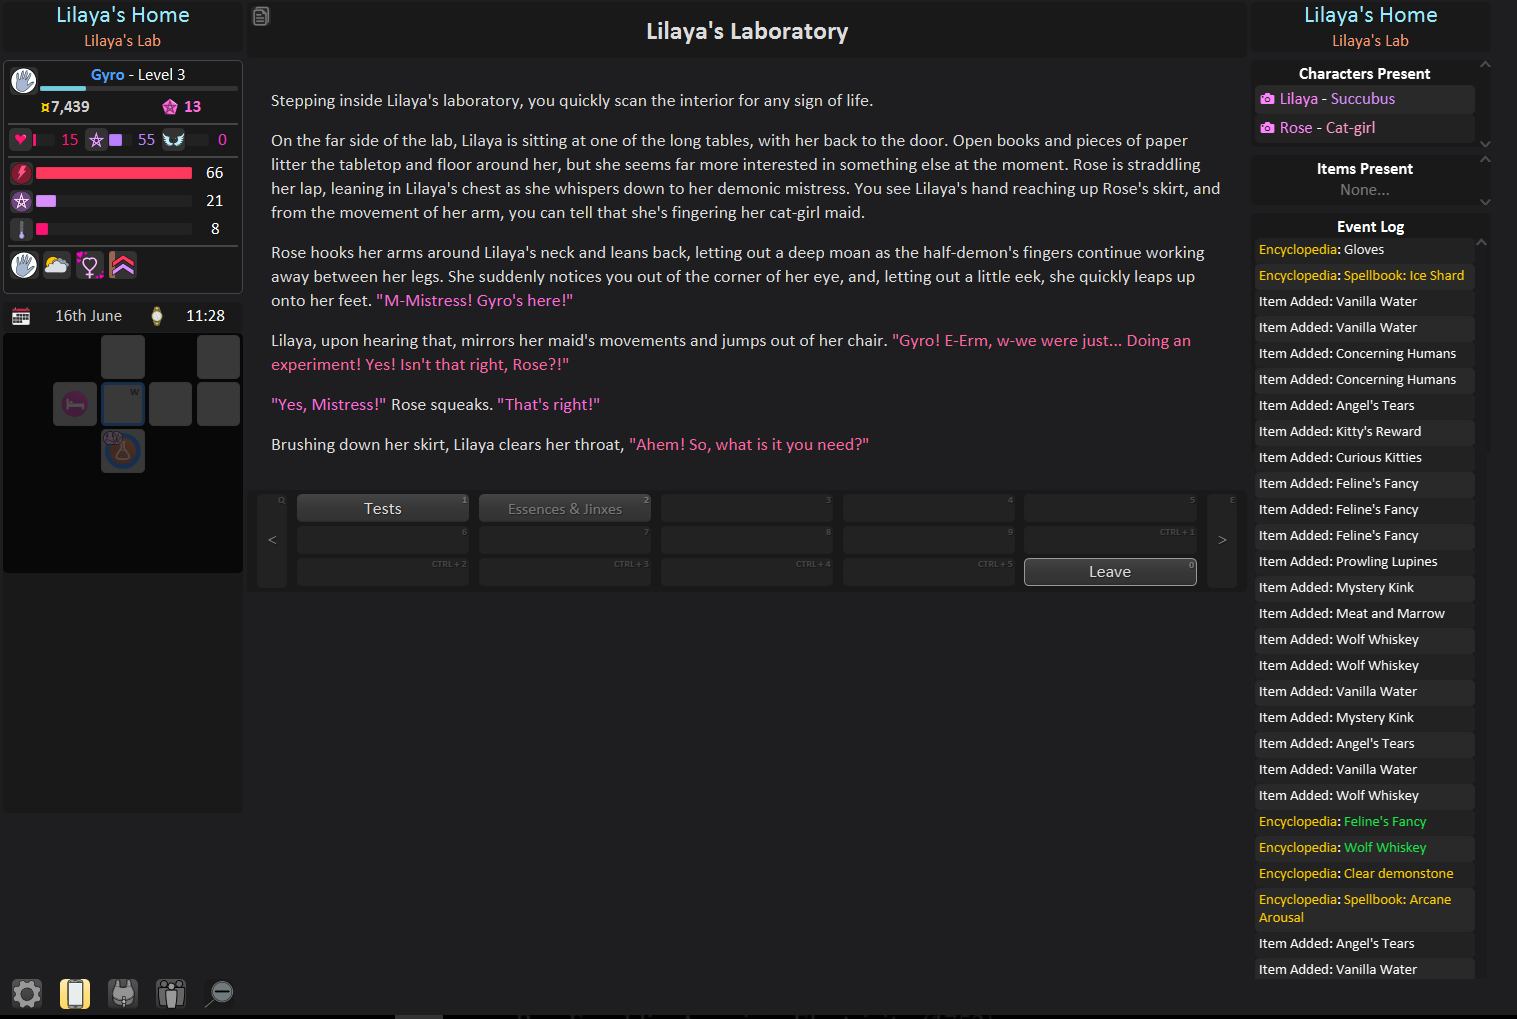Click the journal icon at top of main panel
Image resolution: width=1517 pixels, height=1019 pixels.
coord(261,16)
